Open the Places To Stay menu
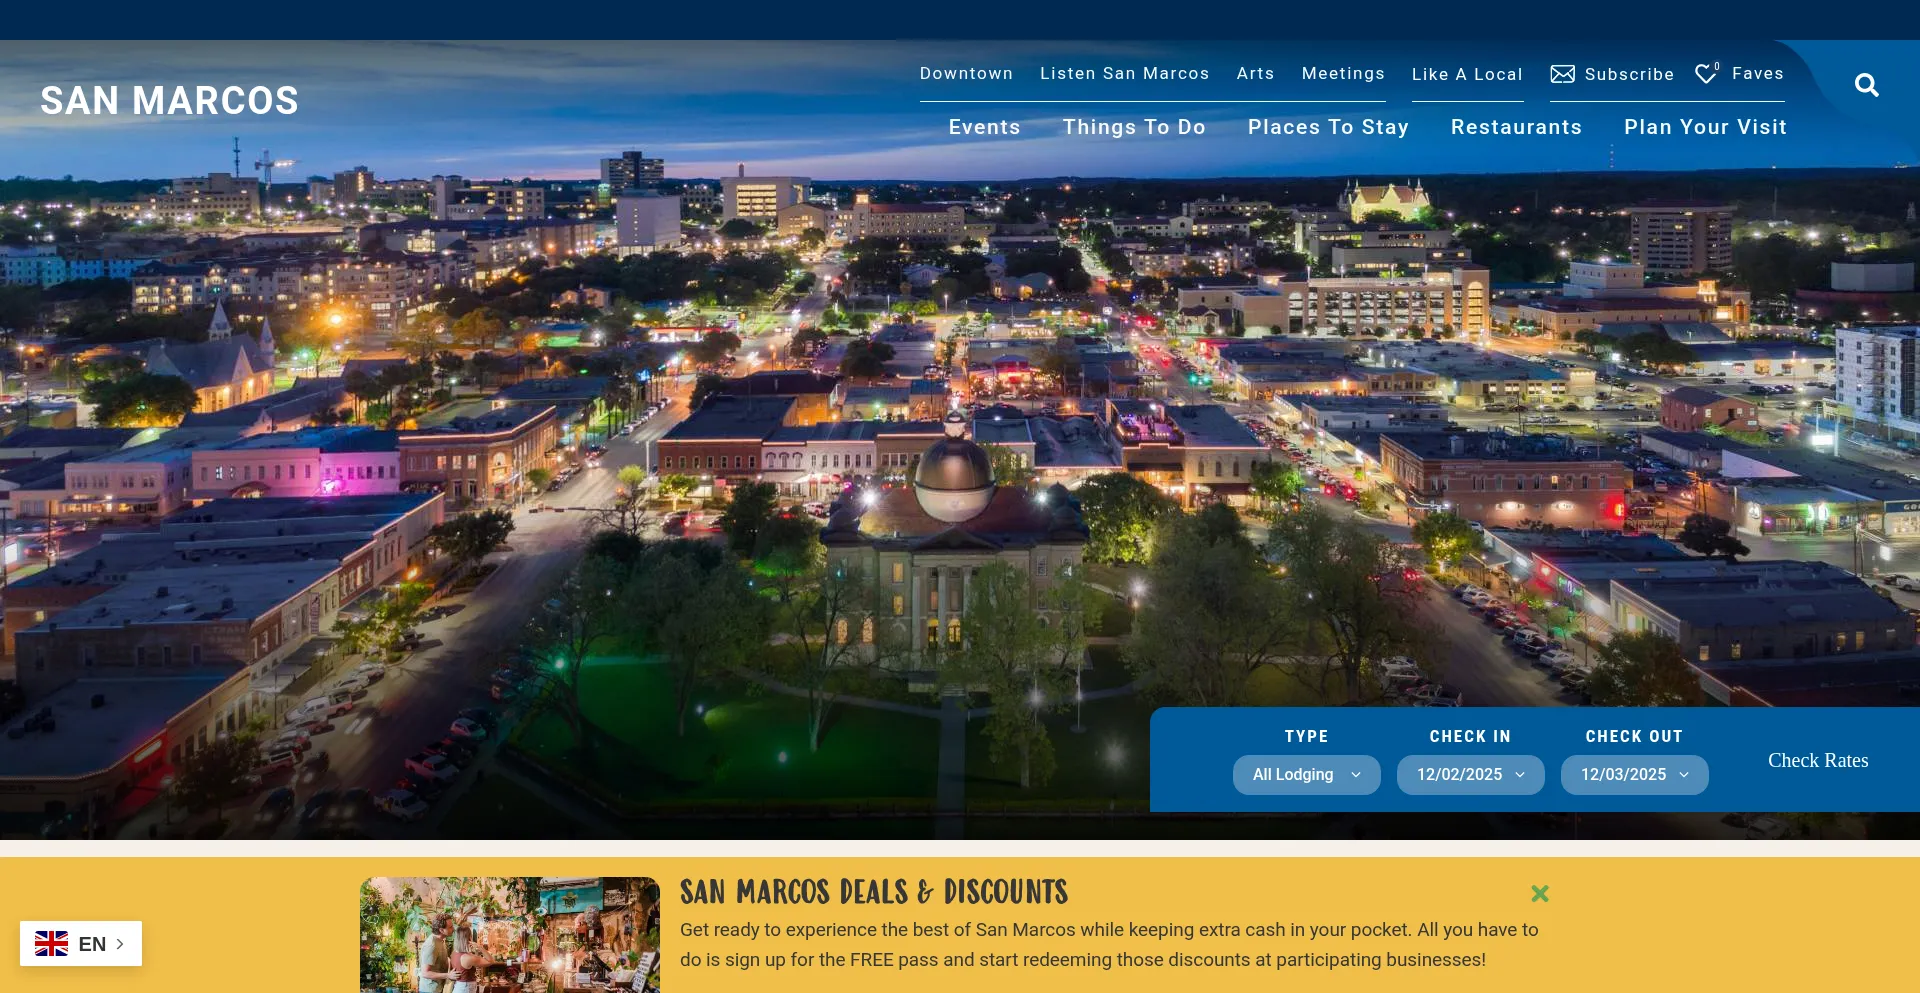 point(1328,127)
